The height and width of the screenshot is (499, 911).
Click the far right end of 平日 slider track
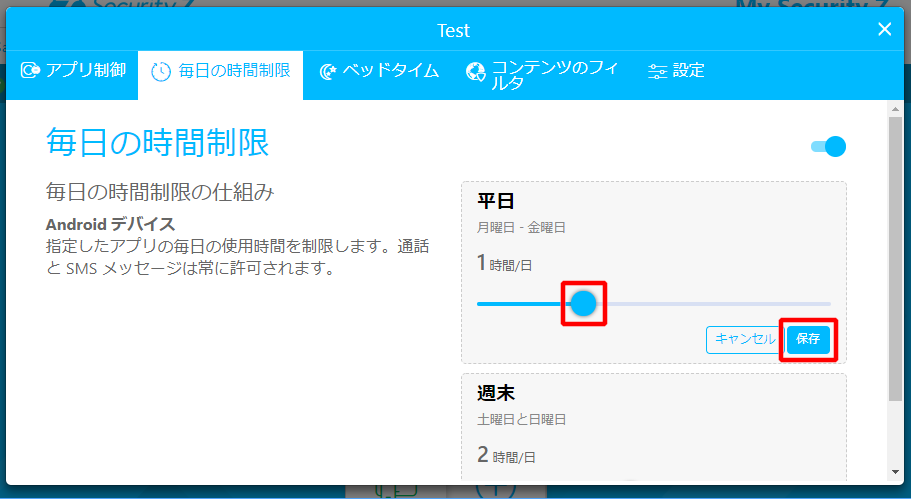click(x=828, y=303)
